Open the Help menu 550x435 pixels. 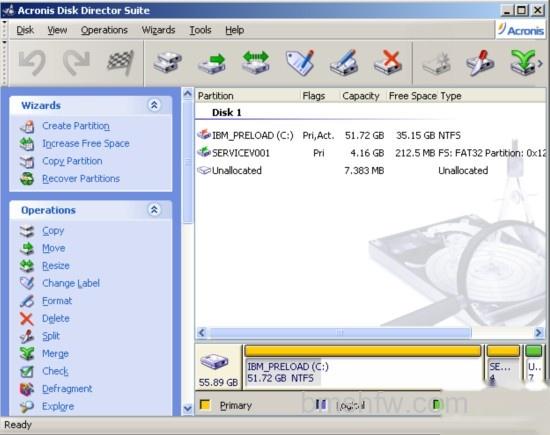click(235, 30)
